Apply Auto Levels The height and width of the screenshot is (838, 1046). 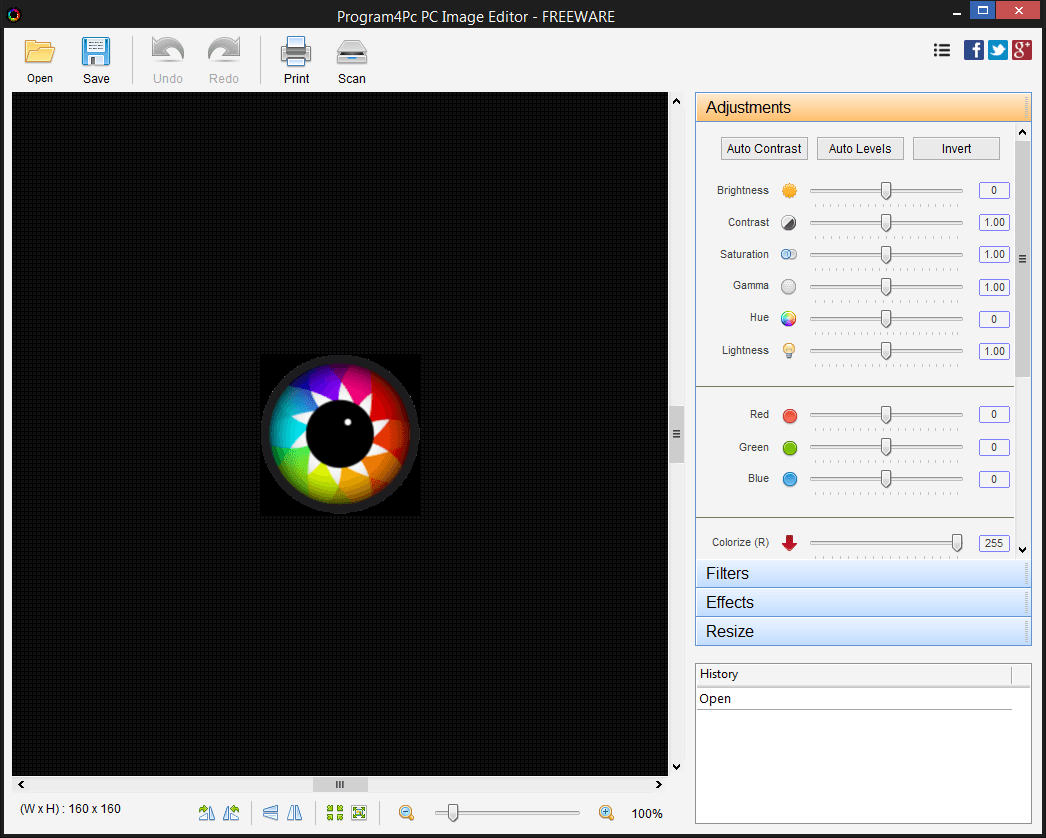pyautogui.click(x=860, y=149)
